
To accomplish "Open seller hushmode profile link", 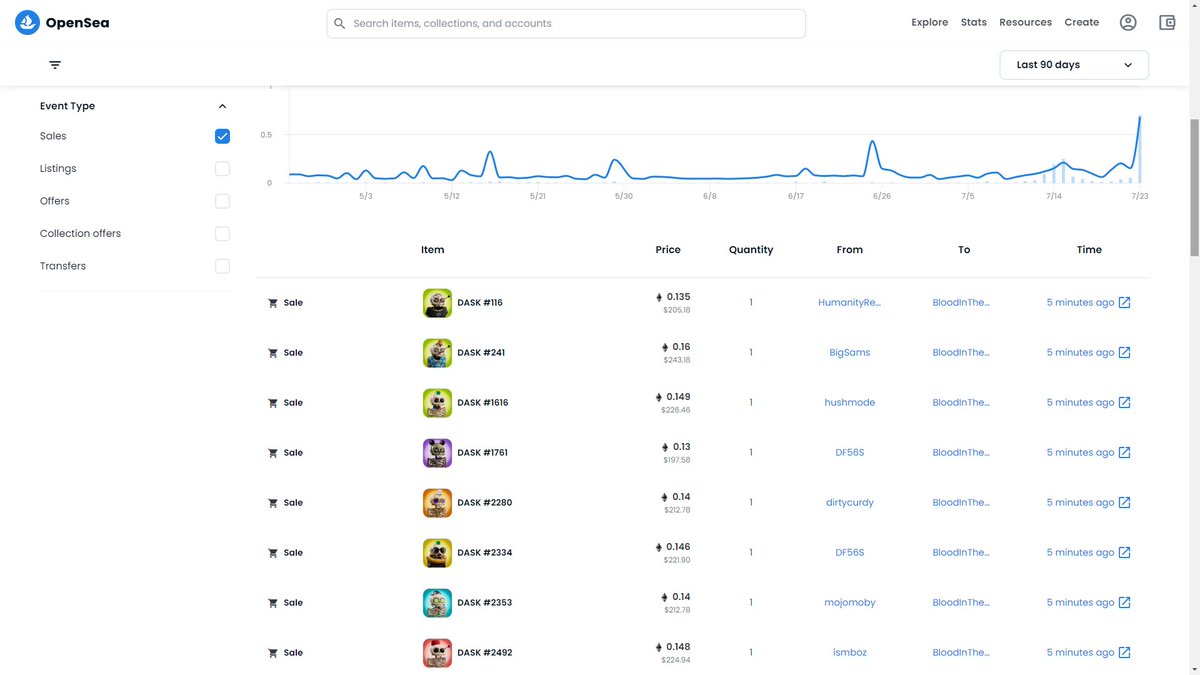I will (x=849, y=402).
